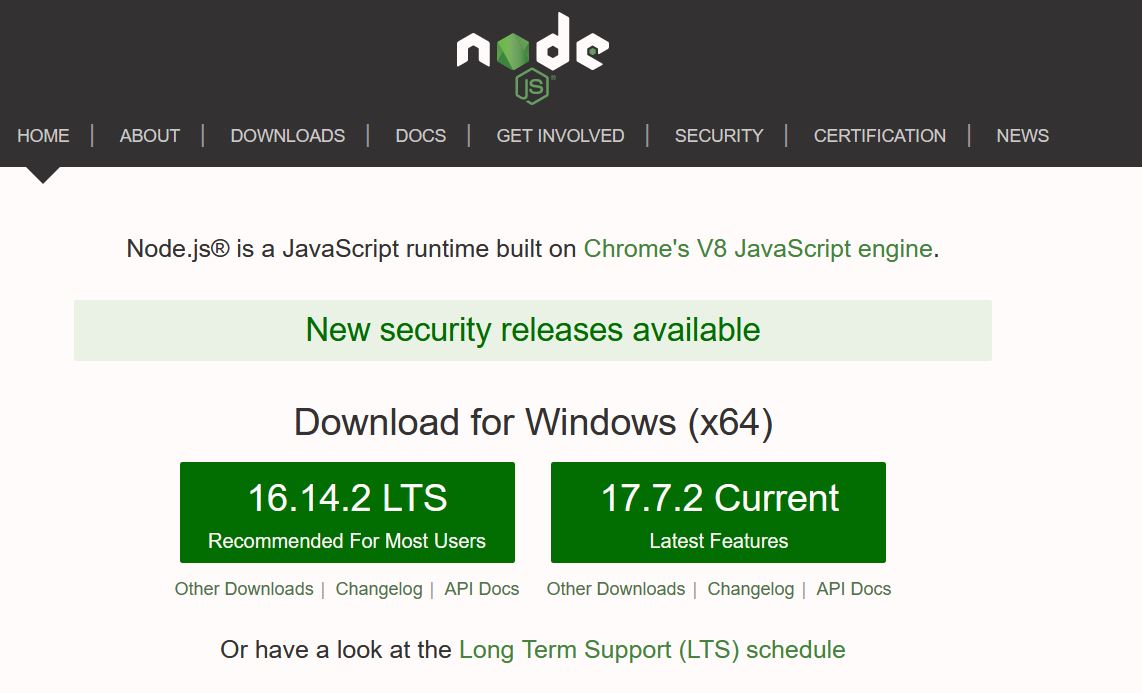This screenshot has width=1142, height=693.
Task: Open the DOWNLOADS navigation page
Action: [287, 136]
